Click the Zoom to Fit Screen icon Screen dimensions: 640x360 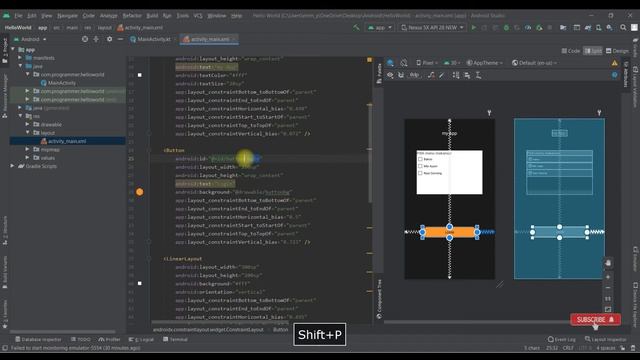click(608, 309)
